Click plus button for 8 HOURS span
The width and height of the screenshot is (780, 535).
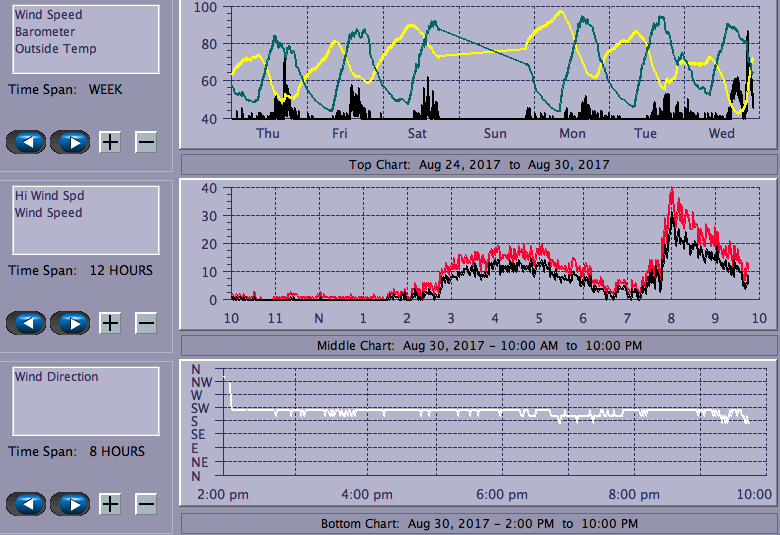110,504
